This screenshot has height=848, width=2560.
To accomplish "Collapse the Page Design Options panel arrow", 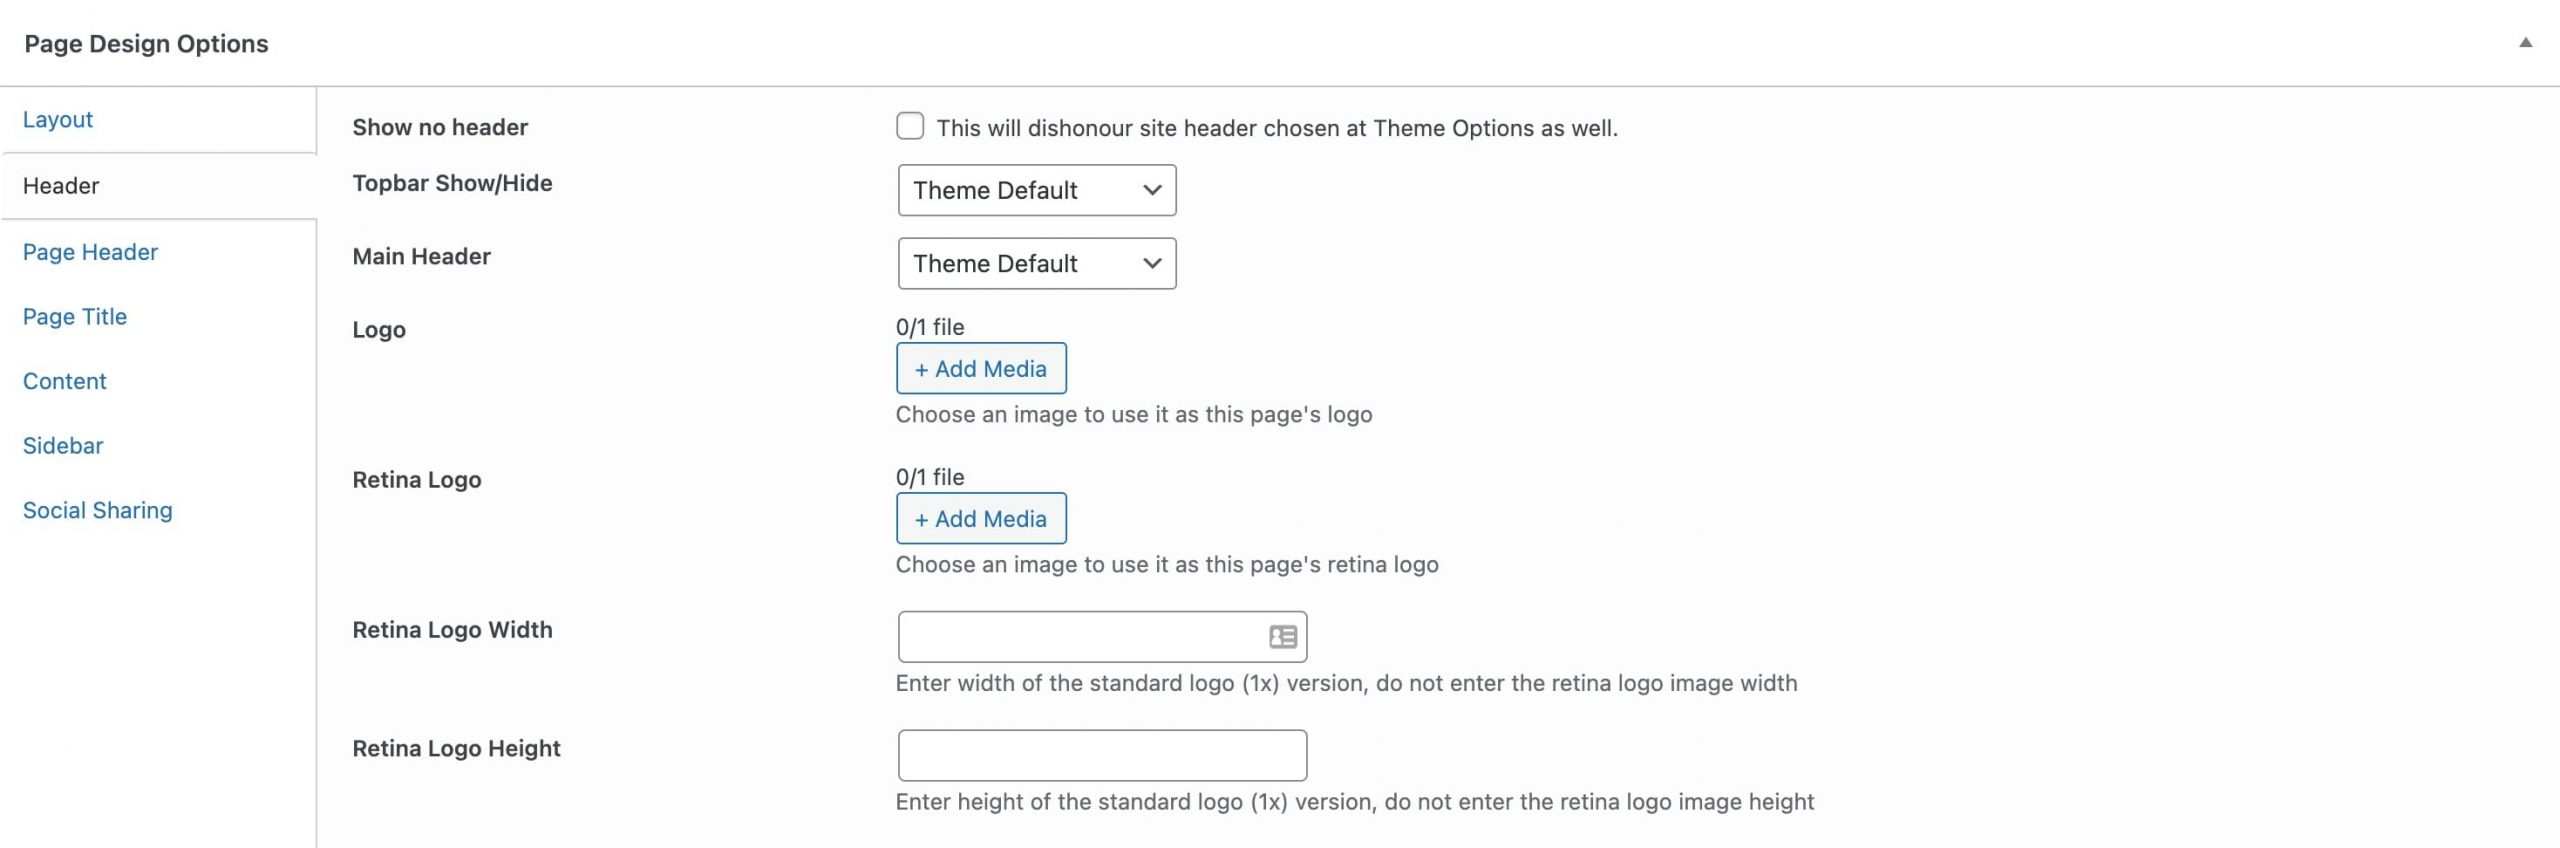I will coord(2525,43).
